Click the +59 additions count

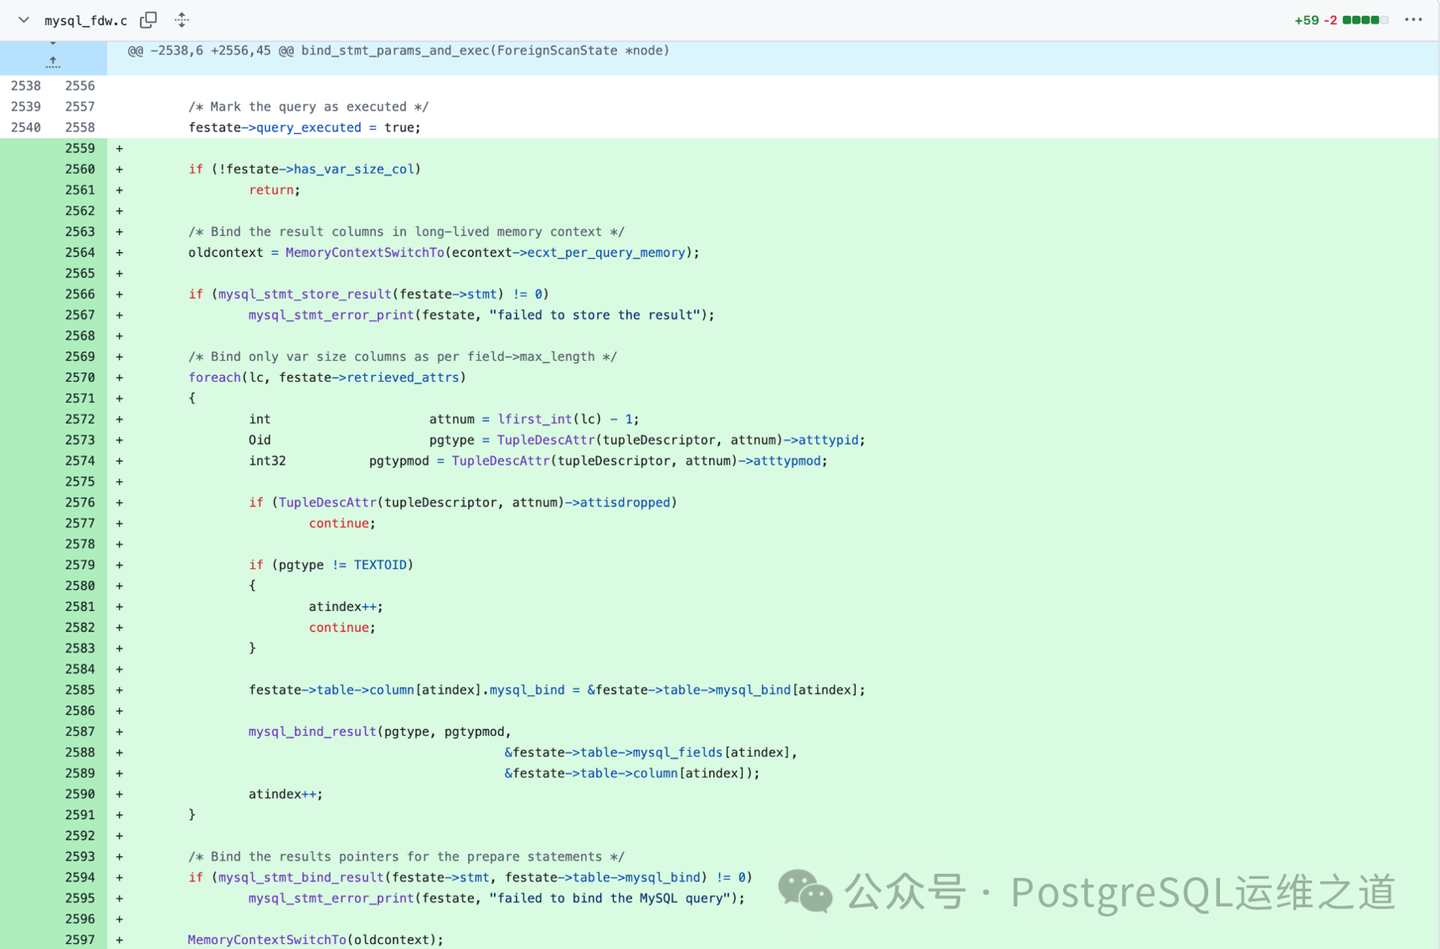pyautogui.click(x=1306, y=20)
